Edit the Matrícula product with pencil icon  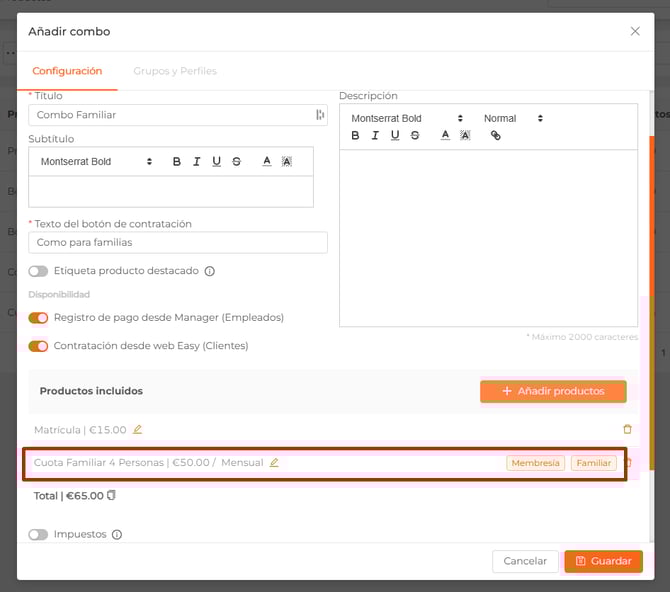138,430
